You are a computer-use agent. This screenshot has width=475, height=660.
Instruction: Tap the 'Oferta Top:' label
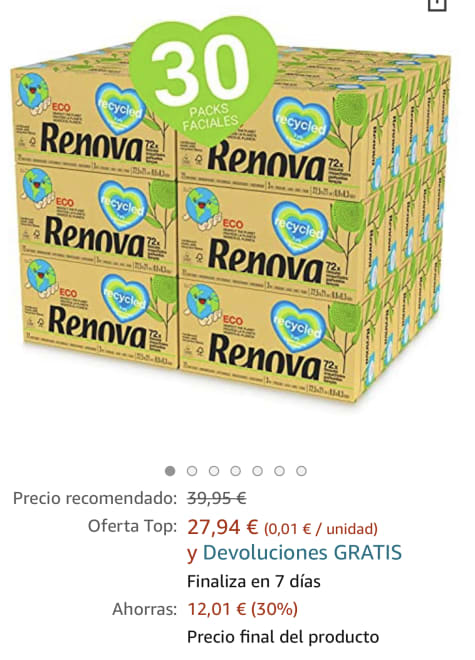132,526
